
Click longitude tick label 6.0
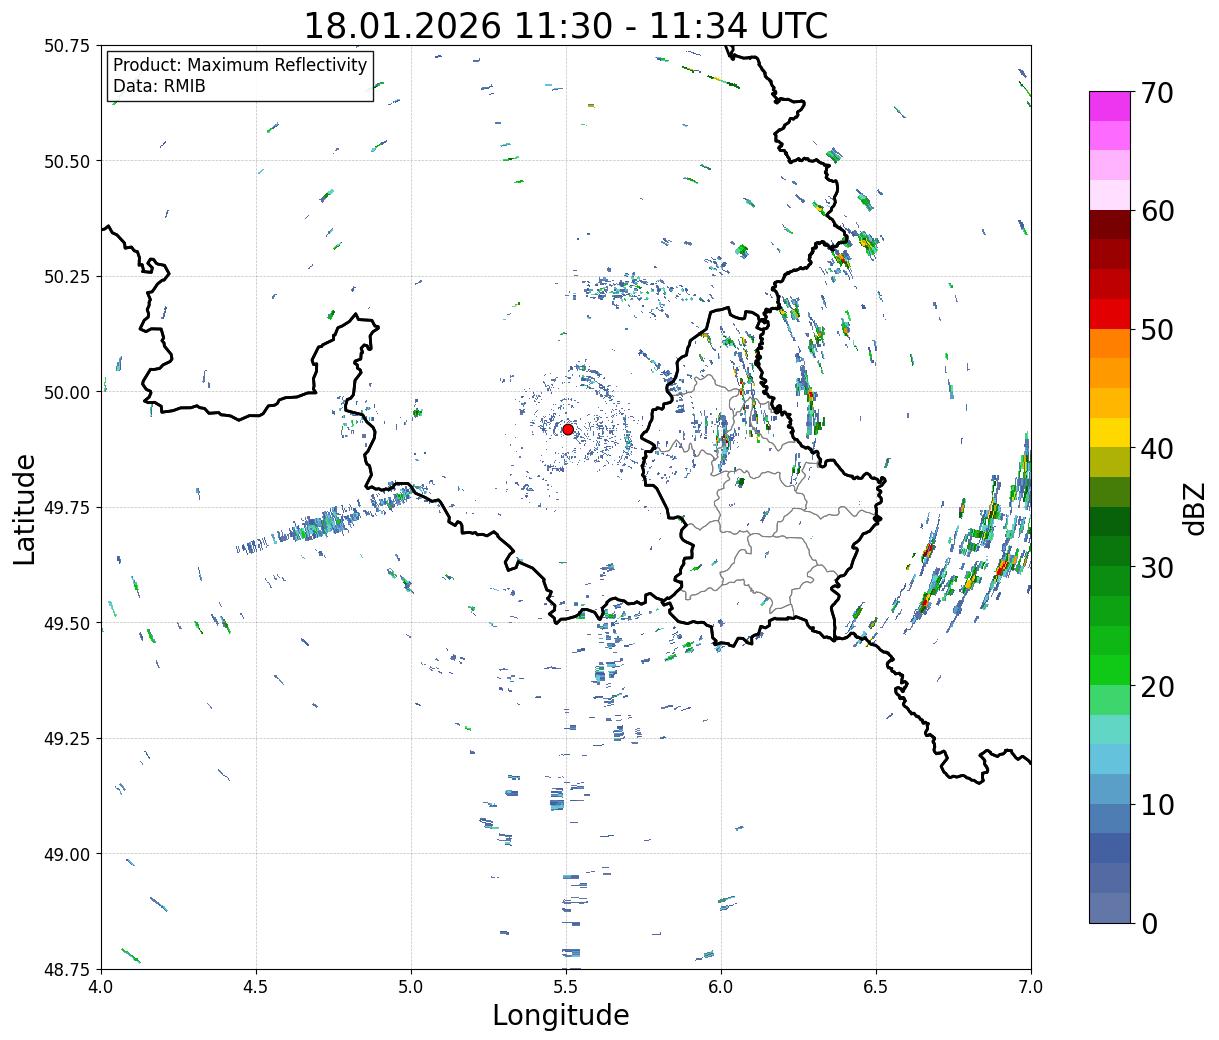pos(721,987)
